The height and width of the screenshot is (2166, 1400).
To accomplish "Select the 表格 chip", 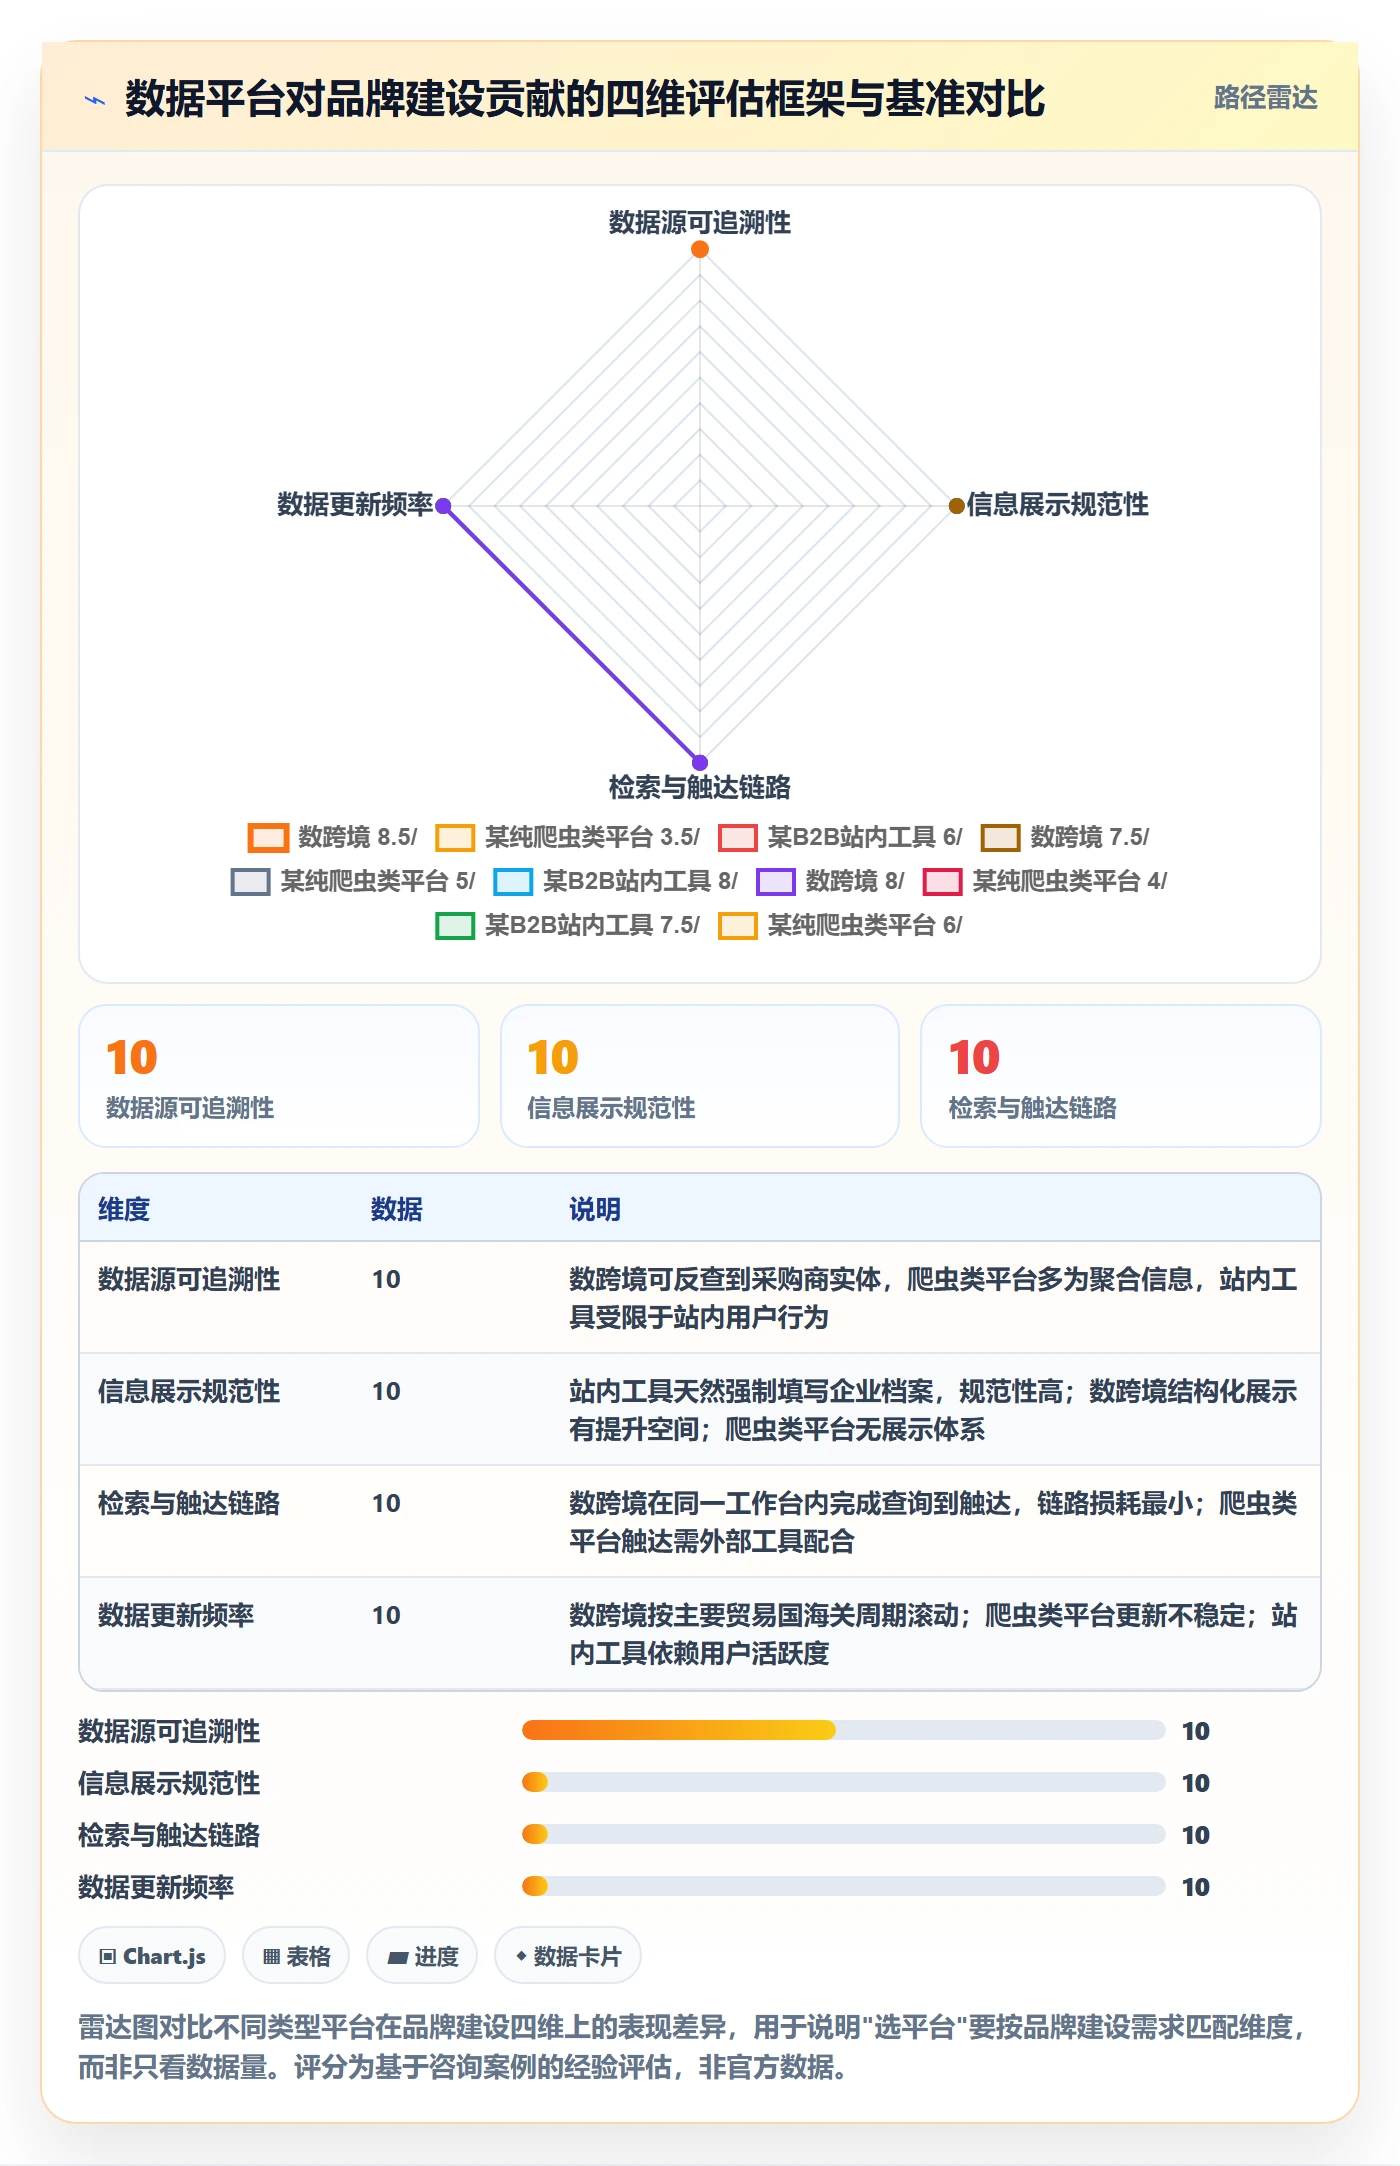I will click(x=296, y=1955).
